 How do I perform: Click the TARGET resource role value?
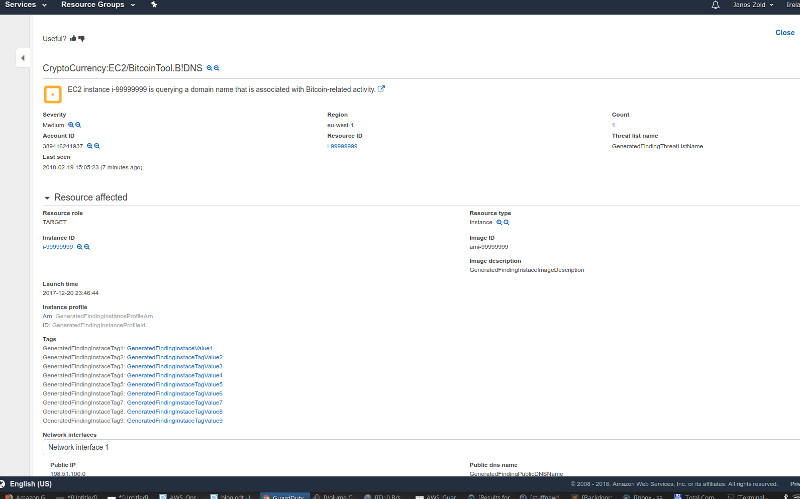[x=55, y=222]
